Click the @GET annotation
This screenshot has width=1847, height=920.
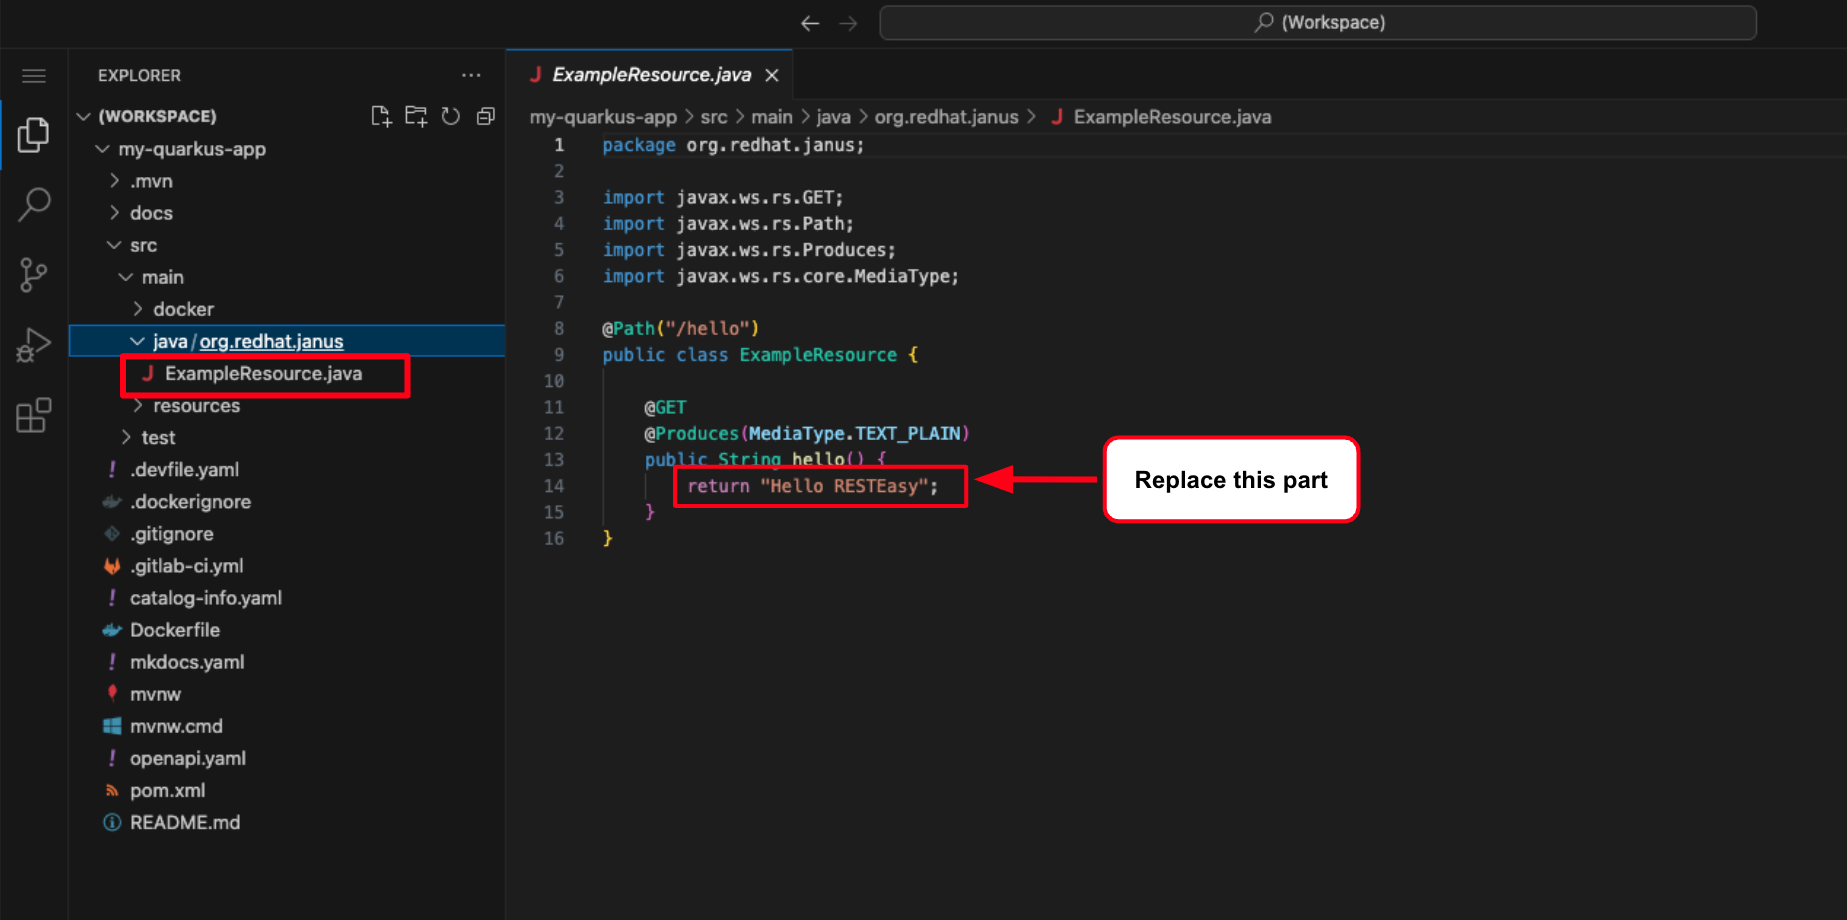pos(665,407)
